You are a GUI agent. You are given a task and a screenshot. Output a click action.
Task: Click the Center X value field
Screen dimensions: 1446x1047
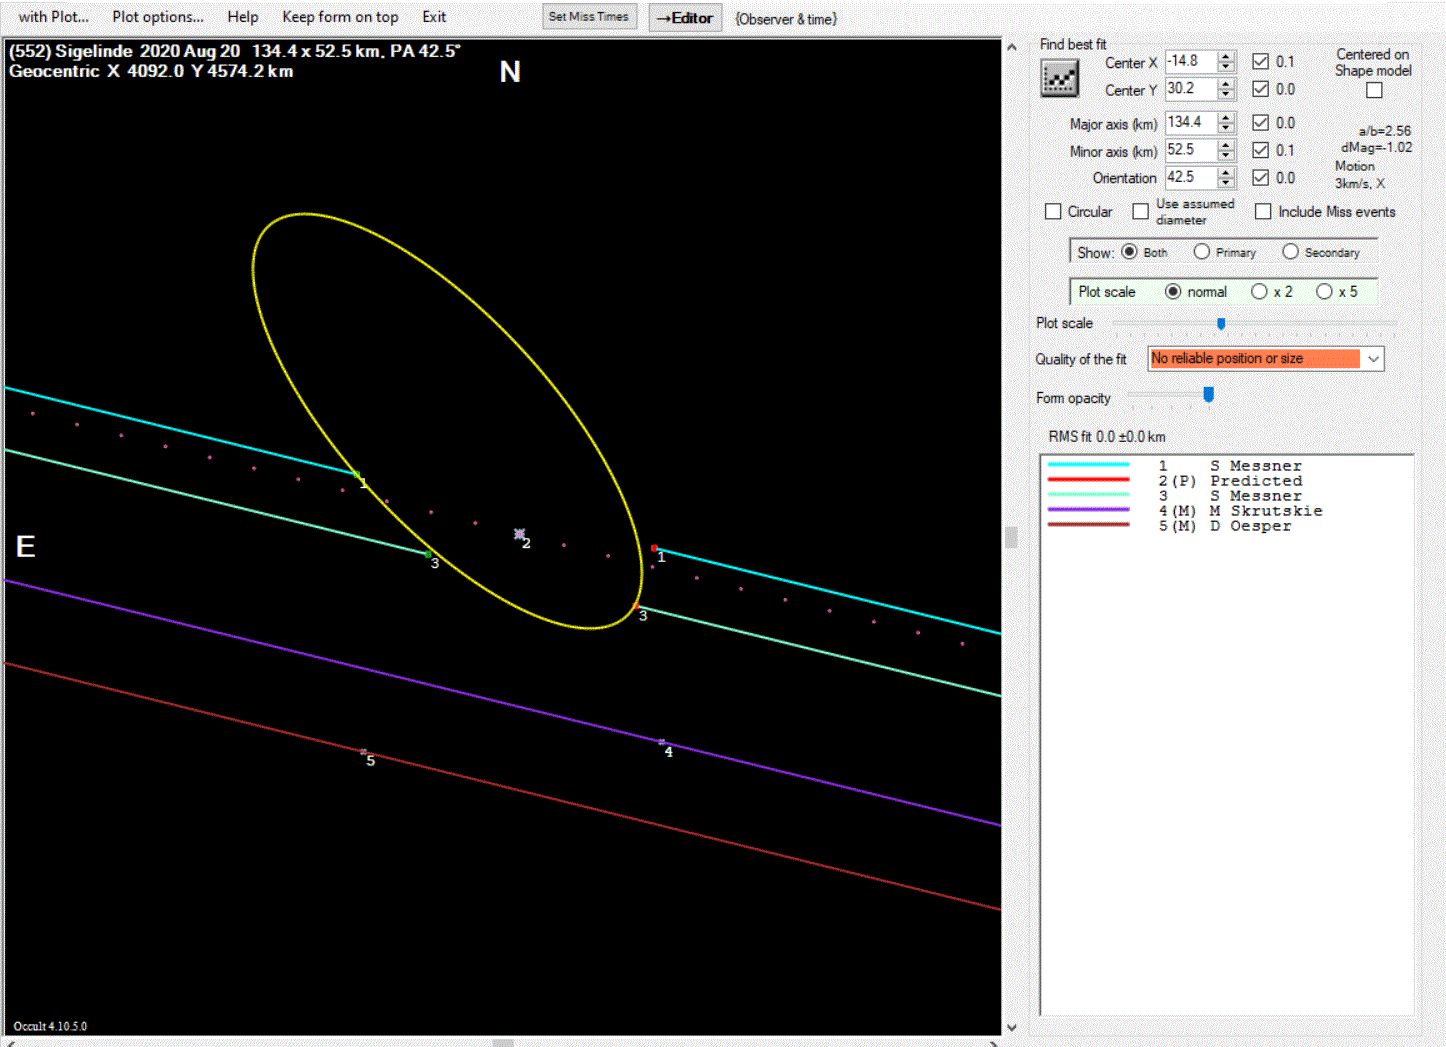(x=1190, y=62)
